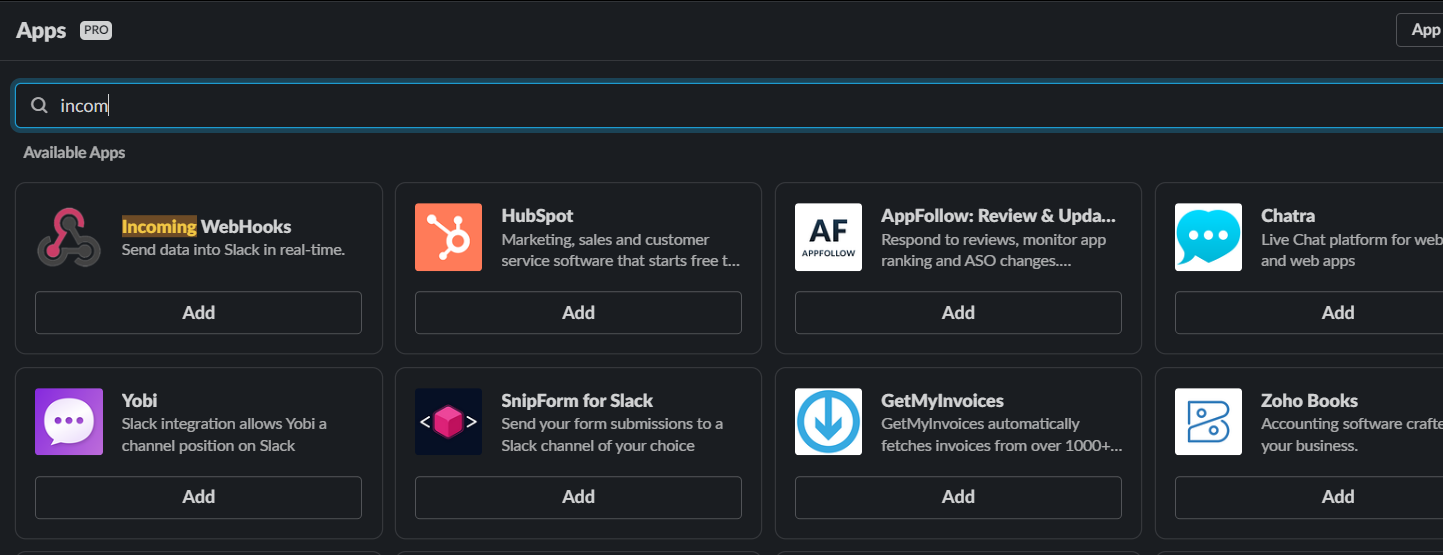Click the Yobi purple chat icon
The image size is (1443, 555).
click(x=69, y=422)
